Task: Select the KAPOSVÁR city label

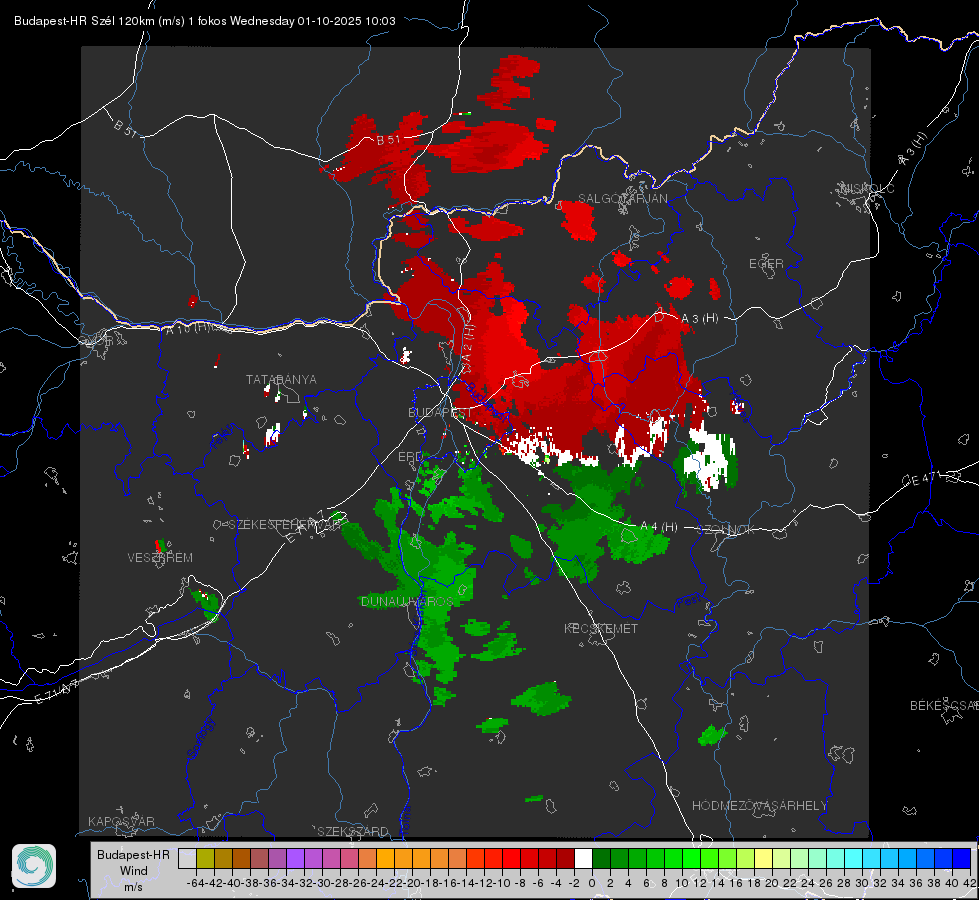Action: coord(121,821)
